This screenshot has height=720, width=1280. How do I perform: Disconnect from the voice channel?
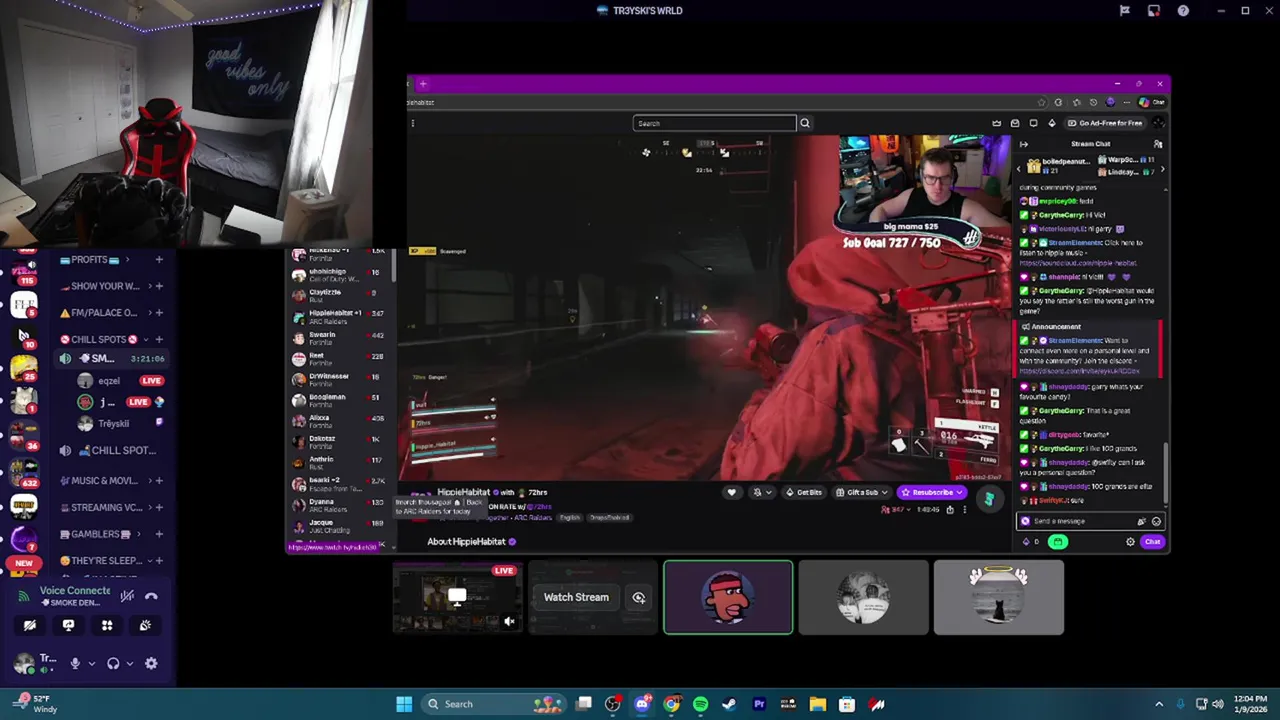[x=151, y=596]
